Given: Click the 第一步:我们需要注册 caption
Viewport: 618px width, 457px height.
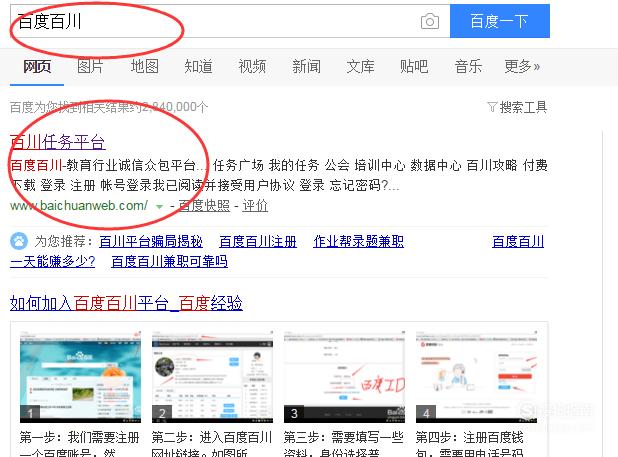Looking at the screenshot, I should pyautogui.click(x=80, y=438).
